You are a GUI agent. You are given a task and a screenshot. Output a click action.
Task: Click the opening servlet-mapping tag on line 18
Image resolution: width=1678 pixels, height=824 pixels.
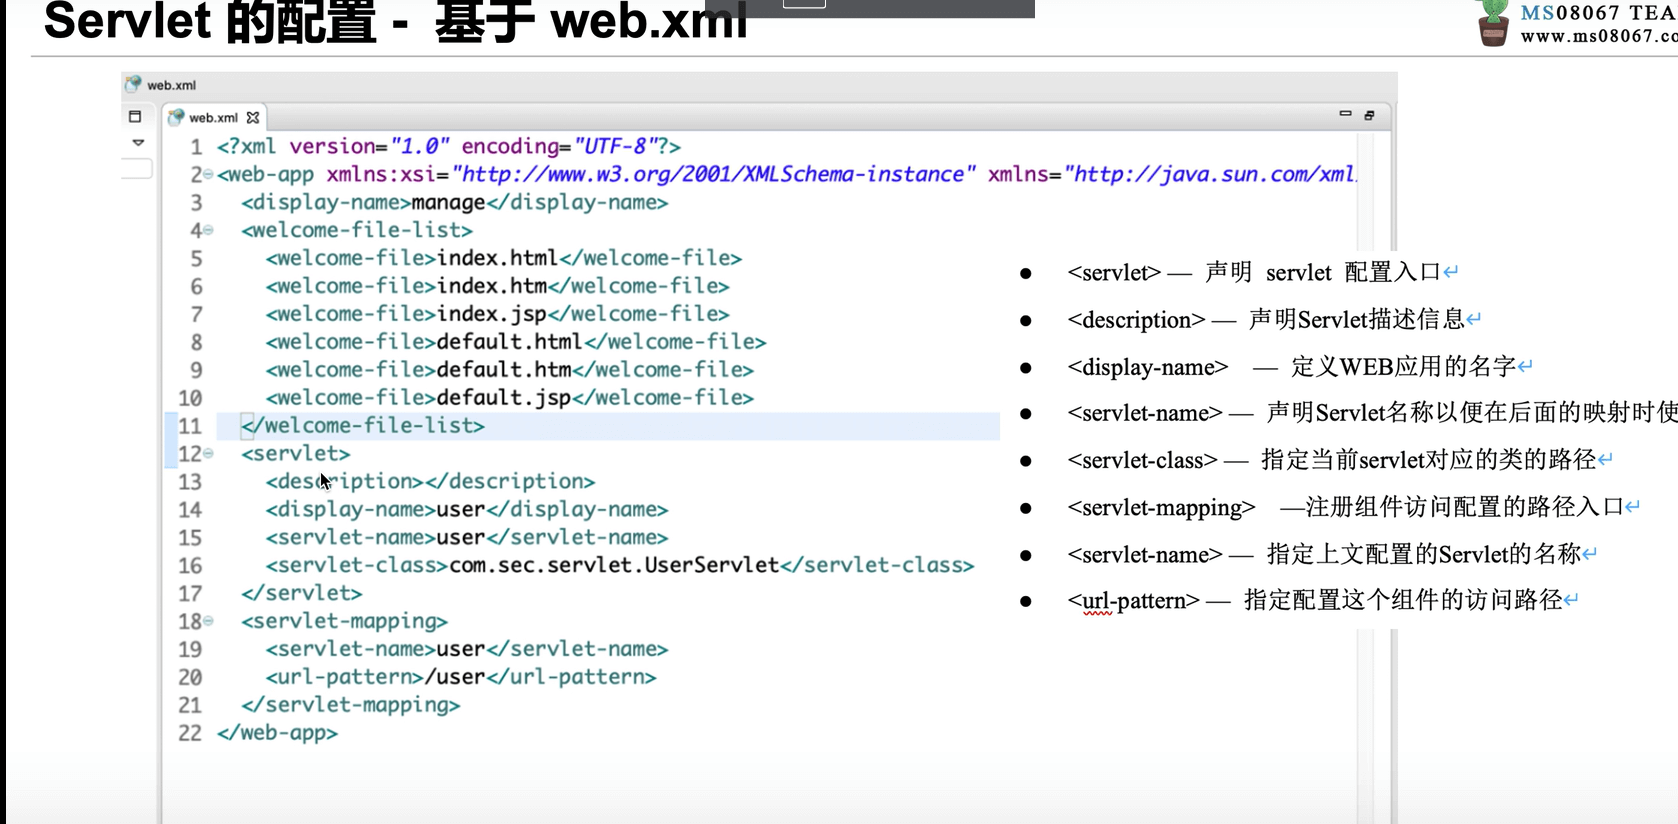[344, 621]
